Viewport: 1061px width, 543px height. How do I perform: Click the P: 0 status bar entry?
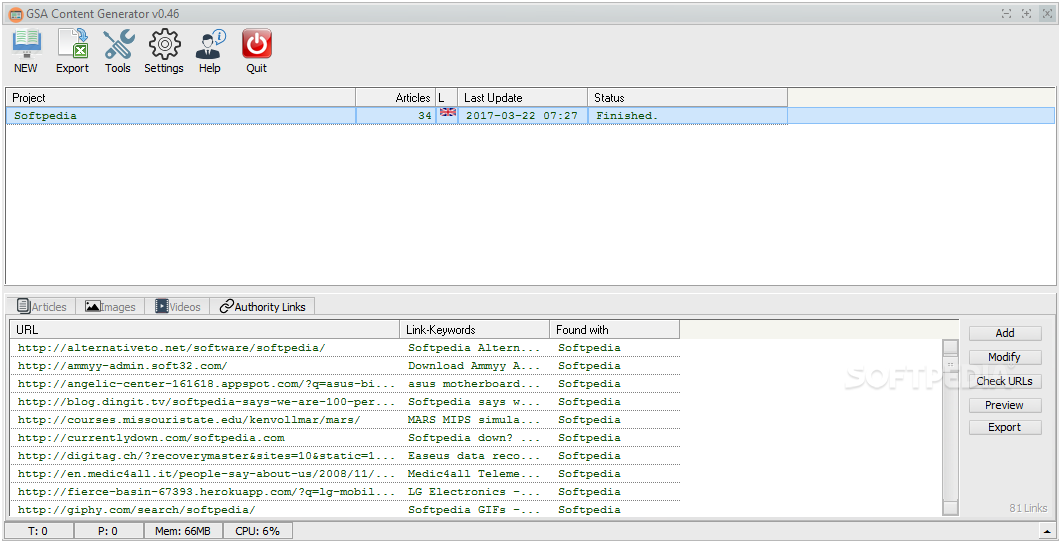pos(108,531)
